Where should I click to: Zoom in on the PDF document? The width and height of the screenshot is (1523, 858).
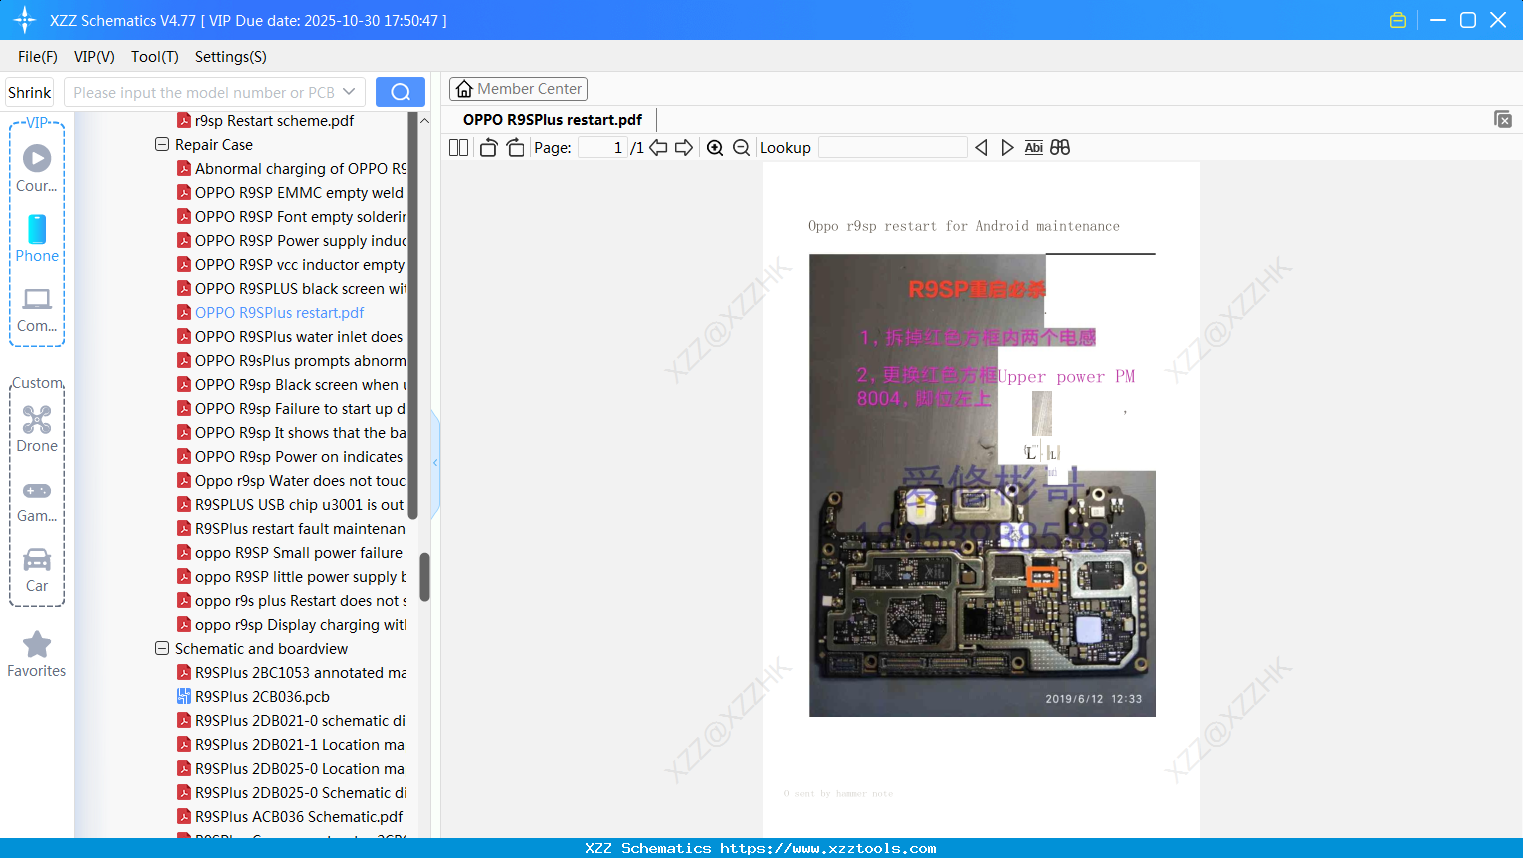point(715,148)
